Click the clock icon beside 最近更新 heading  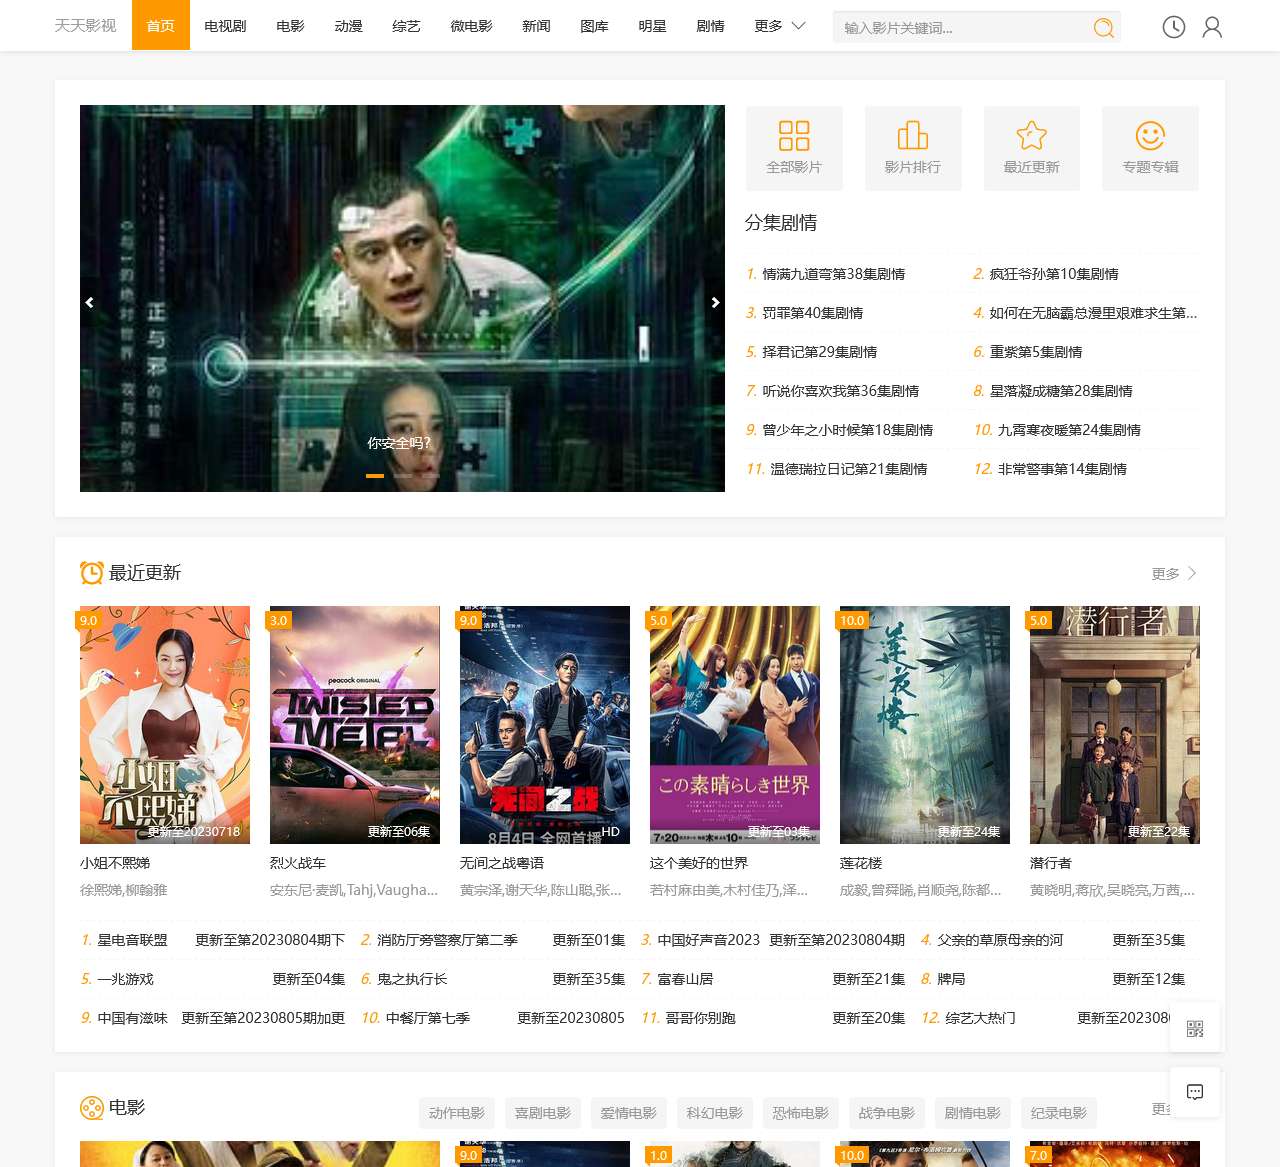pyautogui.click(x=91, y=573)
